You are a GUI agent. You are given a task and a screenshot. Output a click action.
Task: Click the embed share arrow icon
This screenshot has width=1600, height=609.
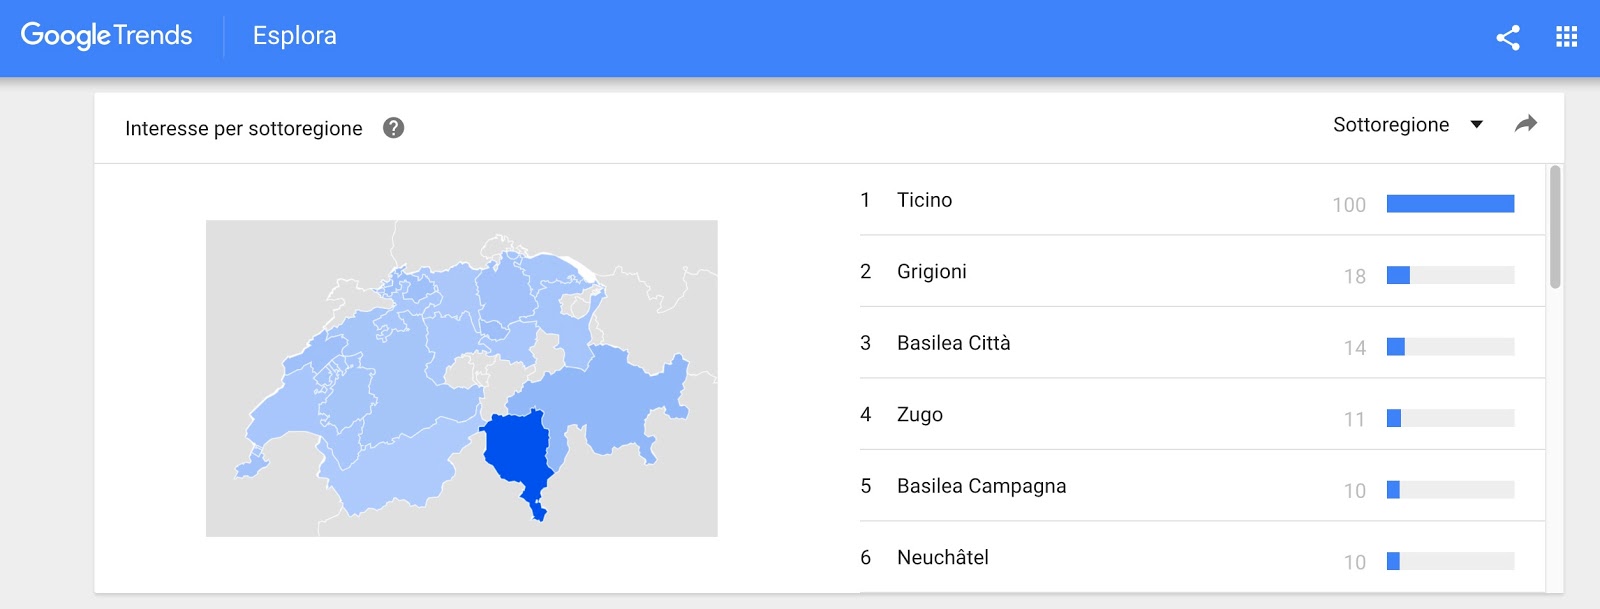[x=1526, y=124]
